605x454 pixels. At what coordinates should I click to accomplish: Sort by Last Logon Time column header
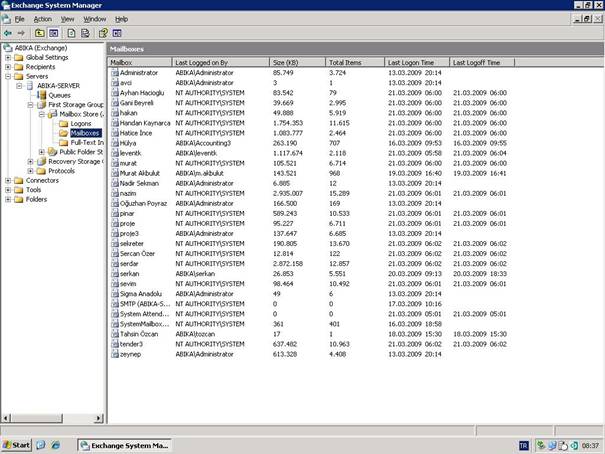(417, 62)
